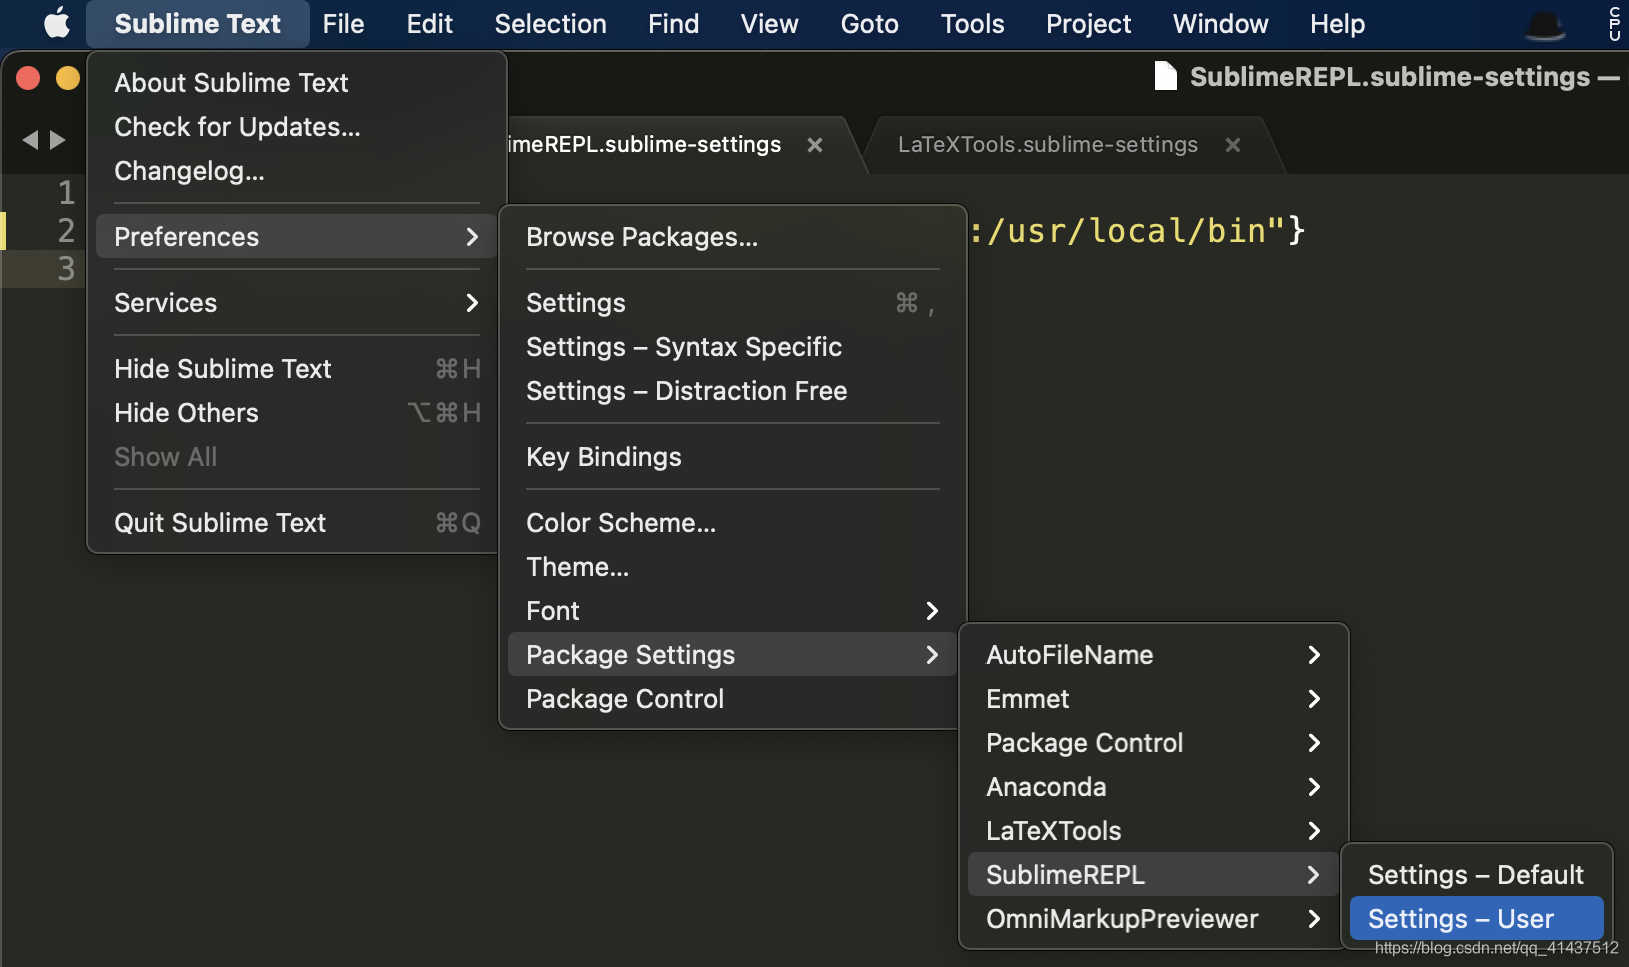
Task: Expand AutoFileName package settings
Action: (1154, 655)
